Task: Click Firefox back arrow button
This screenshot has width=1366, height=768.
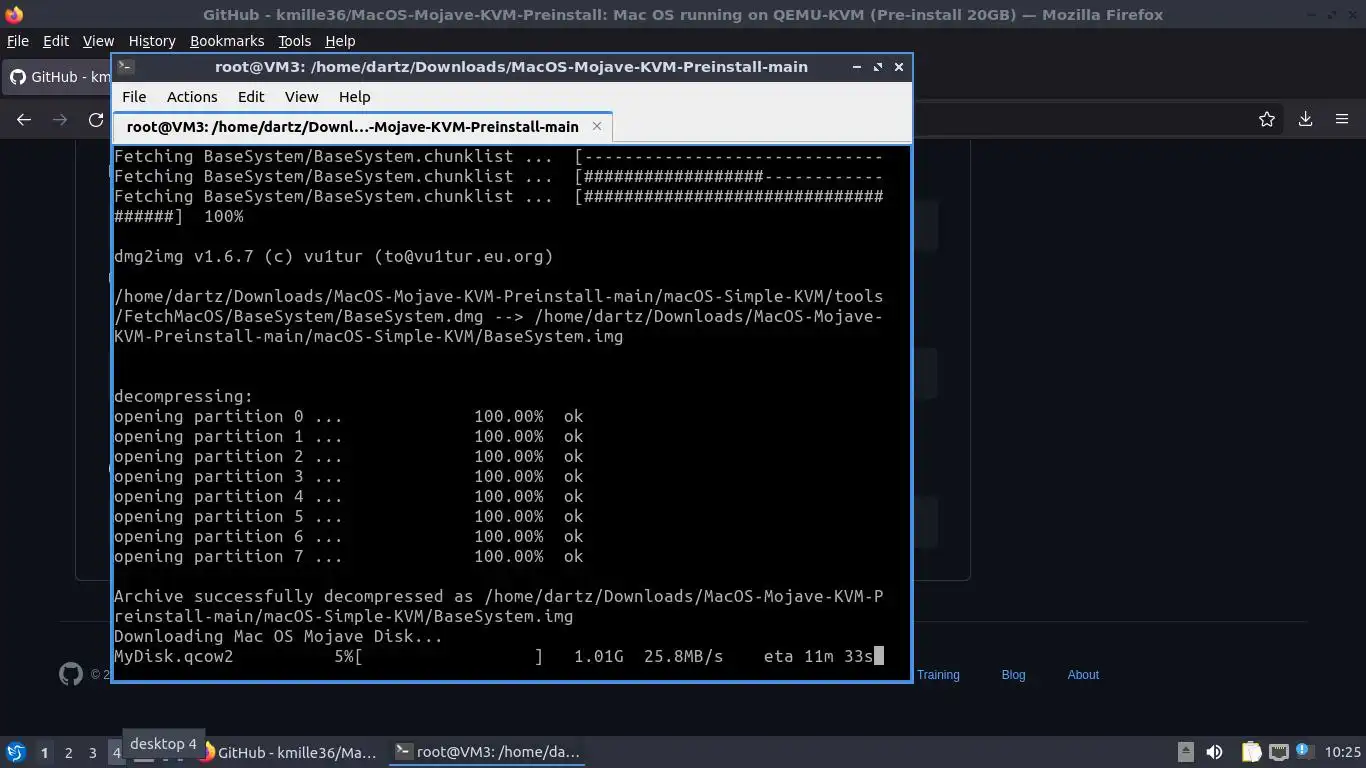Action: [24, 119]
